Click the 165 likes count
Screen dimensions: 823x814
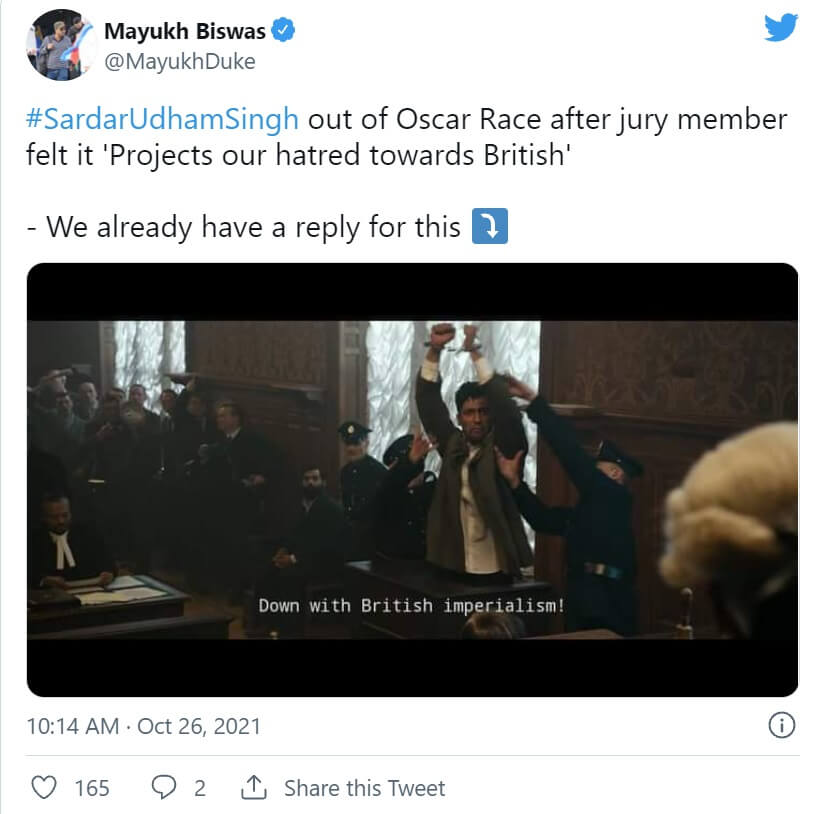92,788
